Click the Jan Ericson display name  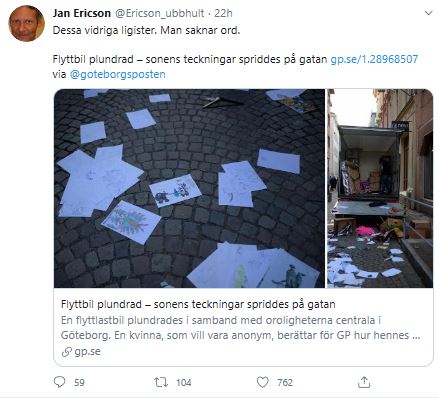(82, 13)
